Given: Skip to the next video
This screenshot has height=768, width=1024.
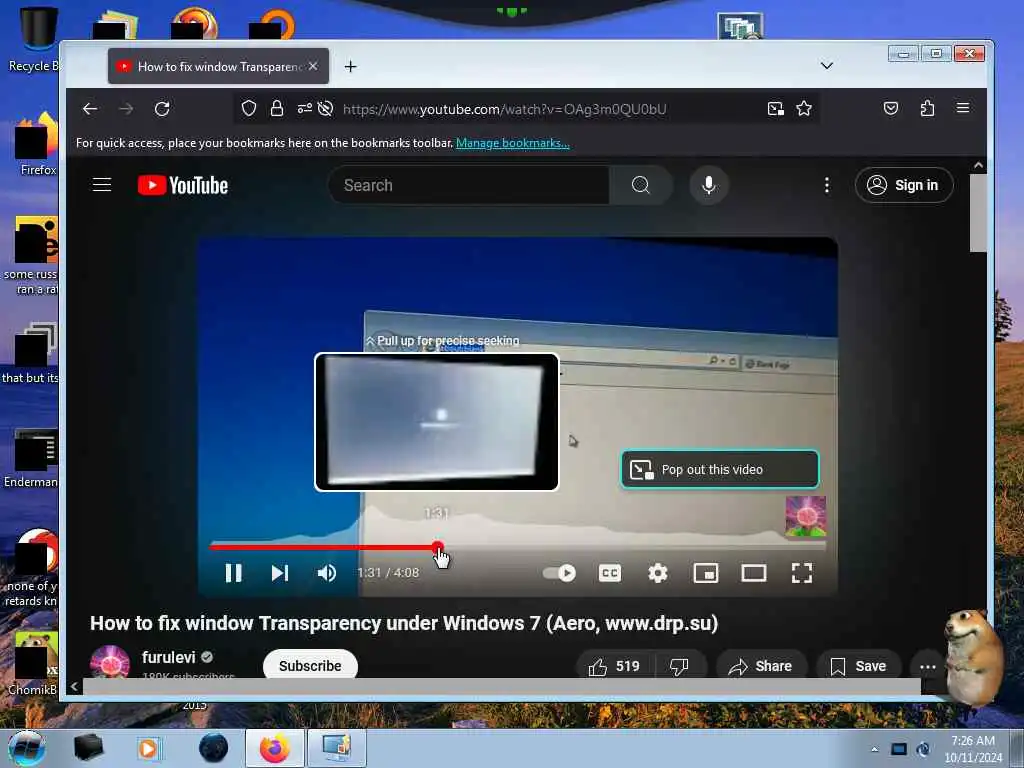Looking at the screenshot, I should coord(280,573).
